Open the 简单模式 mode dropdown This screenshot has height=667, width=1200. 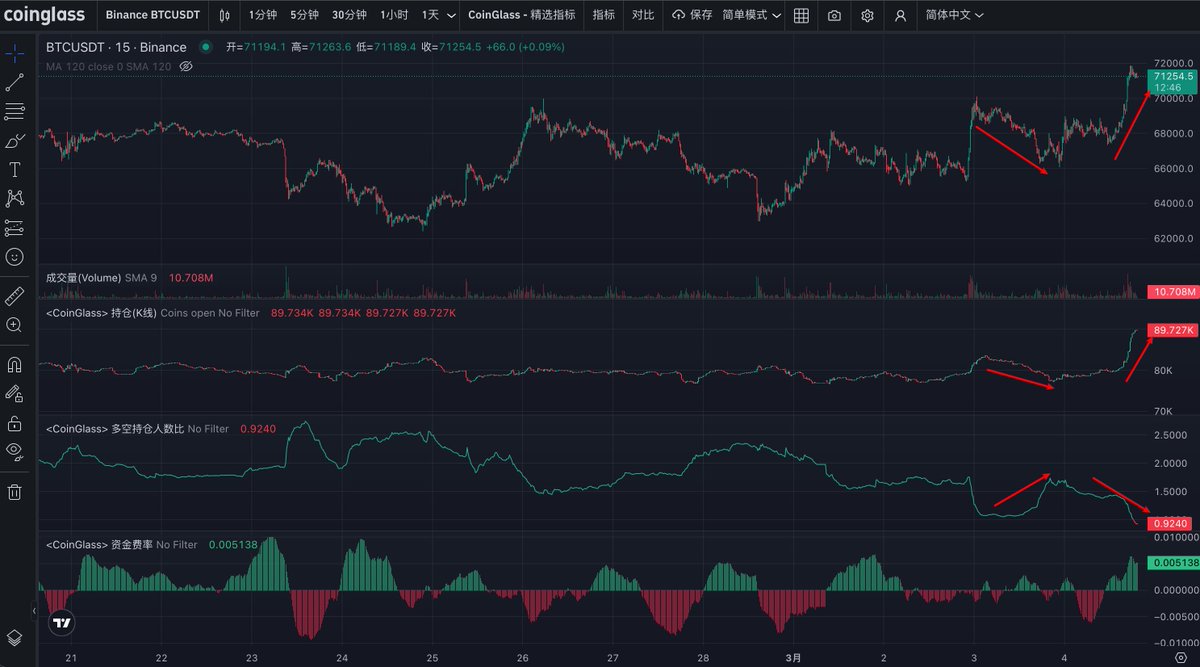750,16
